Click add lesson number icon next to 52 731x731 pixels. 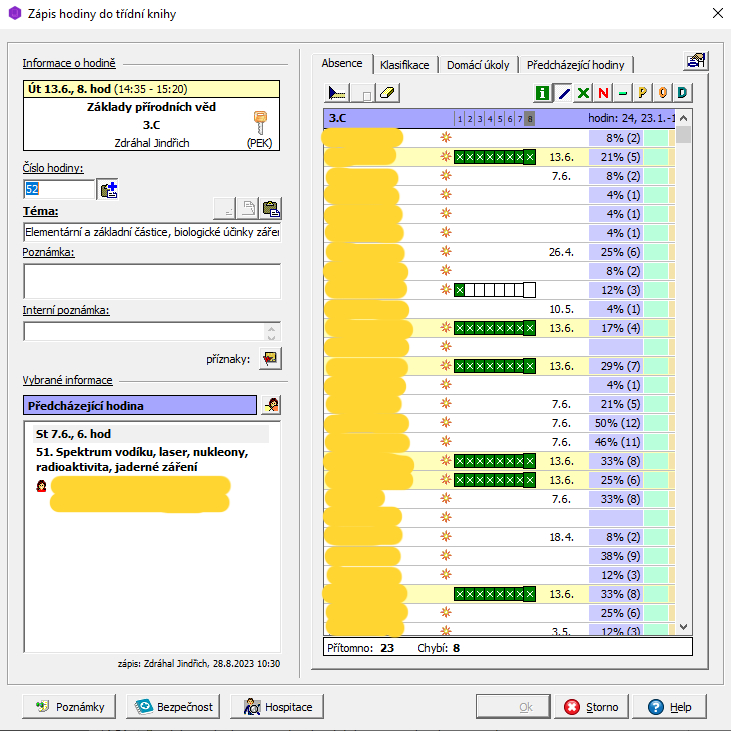[x=109, y=189]
